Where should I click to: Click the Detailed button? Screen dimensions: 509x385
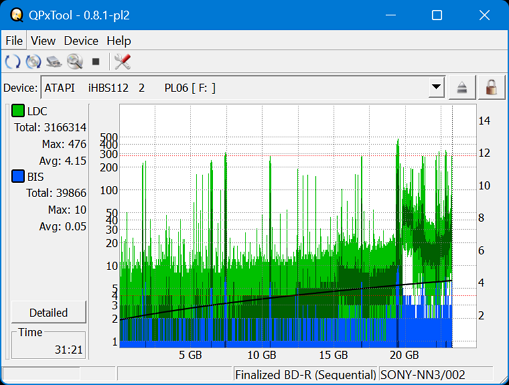pos(49,313)
